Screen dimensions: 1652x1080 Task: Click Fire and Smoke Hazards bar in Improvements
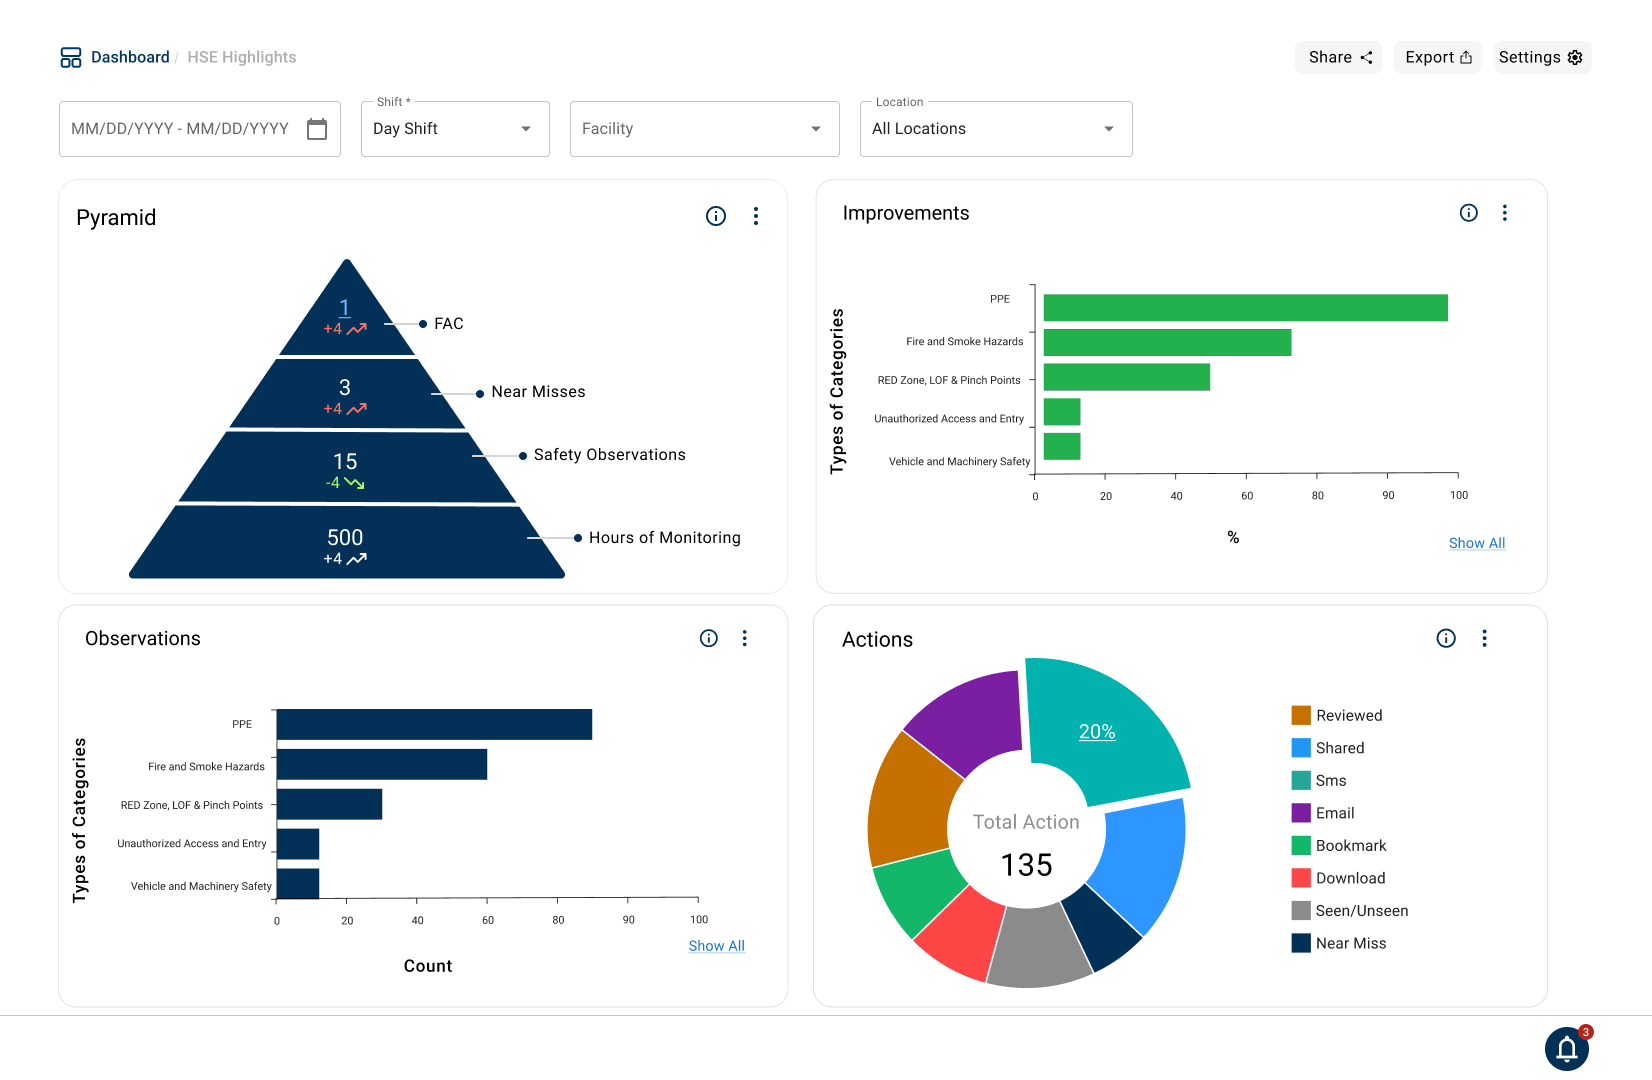coord(1168,343)
